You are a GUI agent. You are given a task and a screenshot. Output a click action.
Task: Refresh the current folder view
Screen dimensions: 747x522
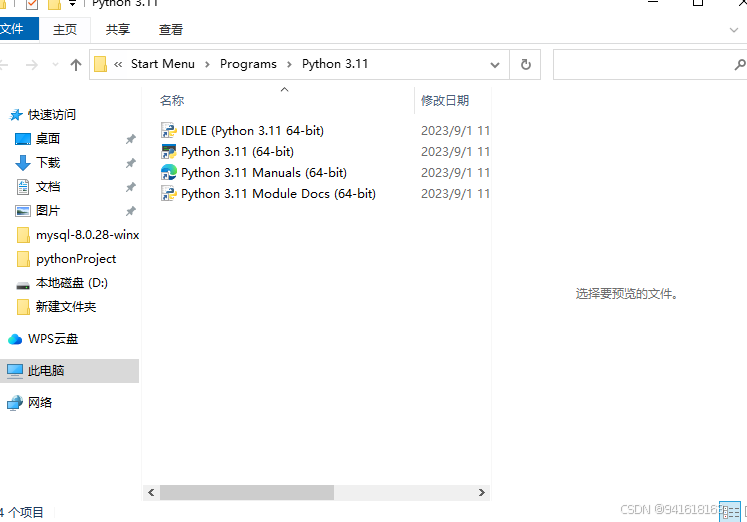[x=525, y=64]
